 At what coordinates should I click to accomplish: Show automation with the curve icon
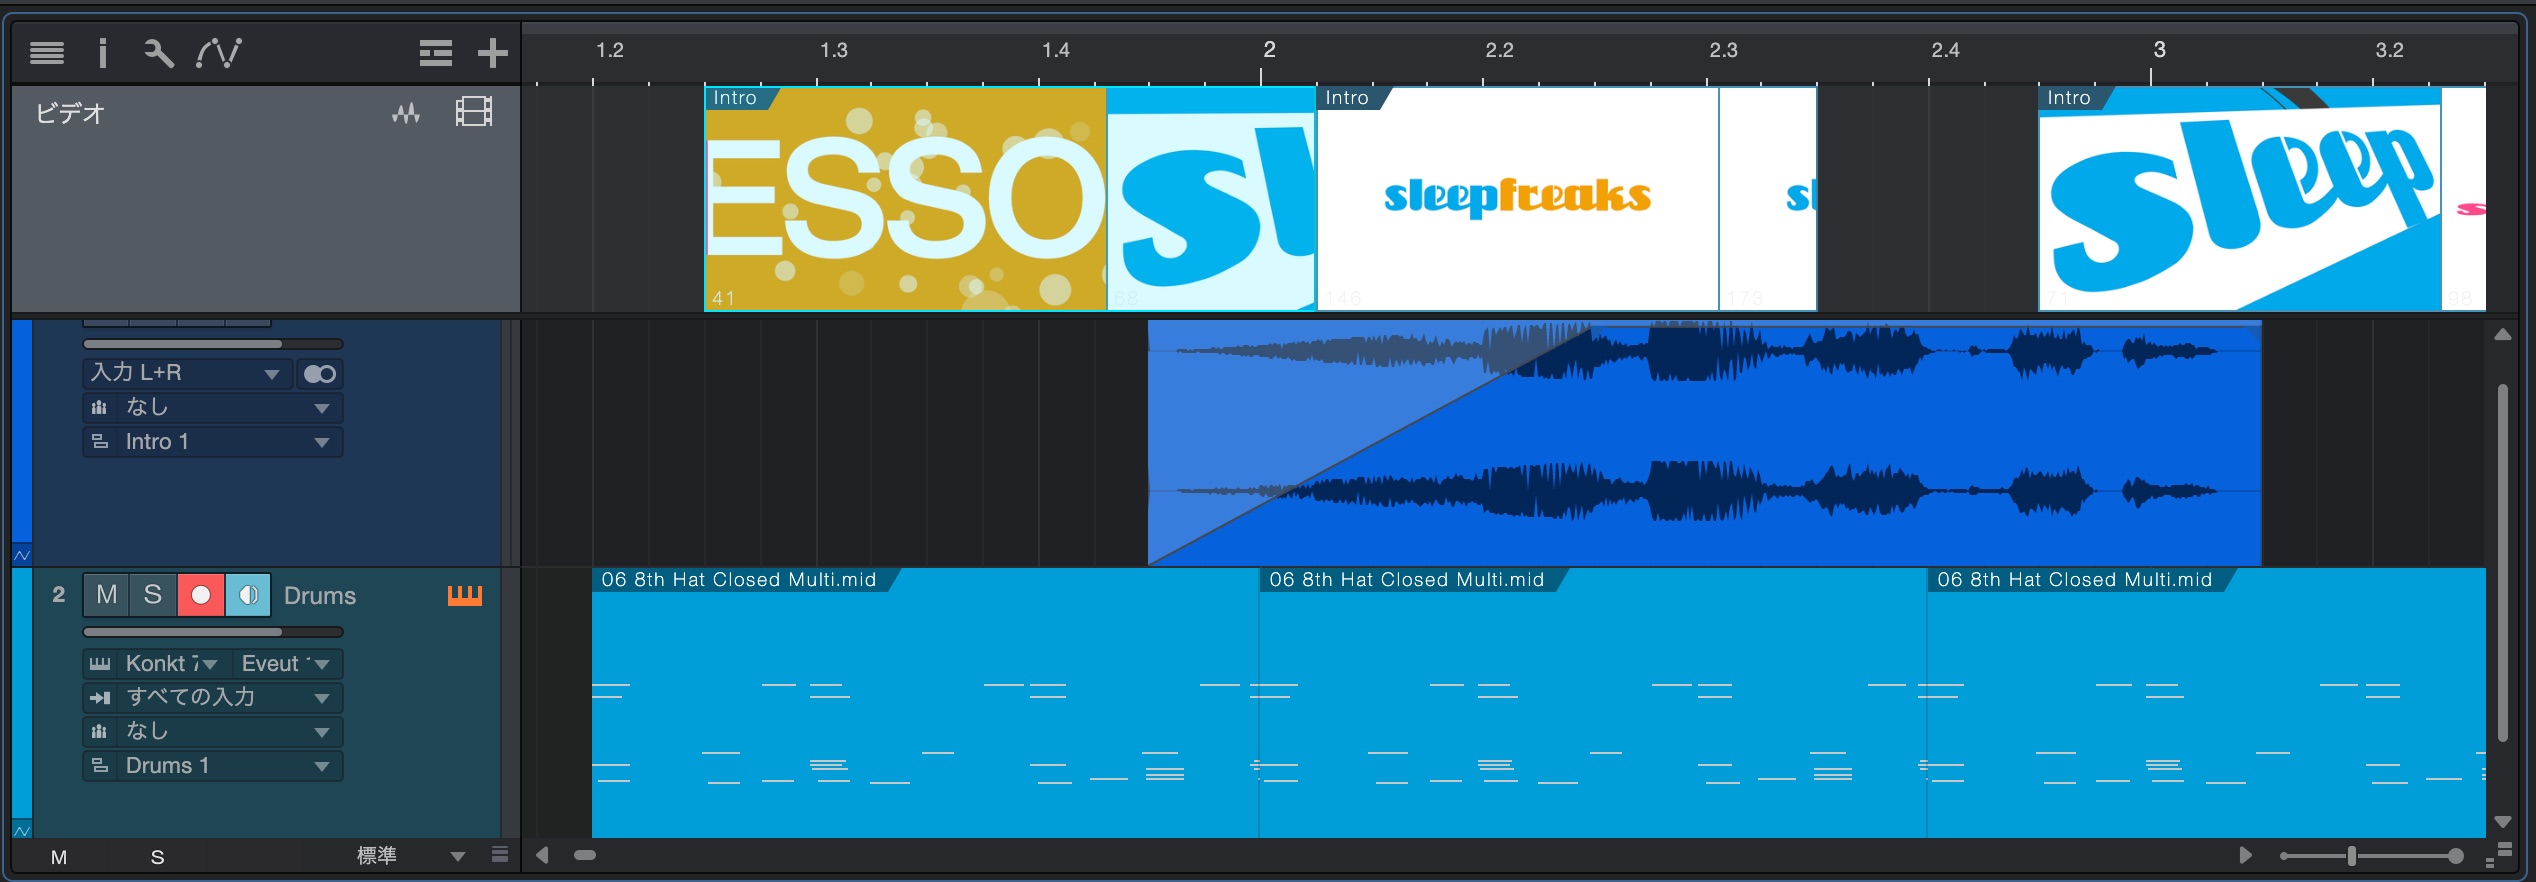click(219, 53)
